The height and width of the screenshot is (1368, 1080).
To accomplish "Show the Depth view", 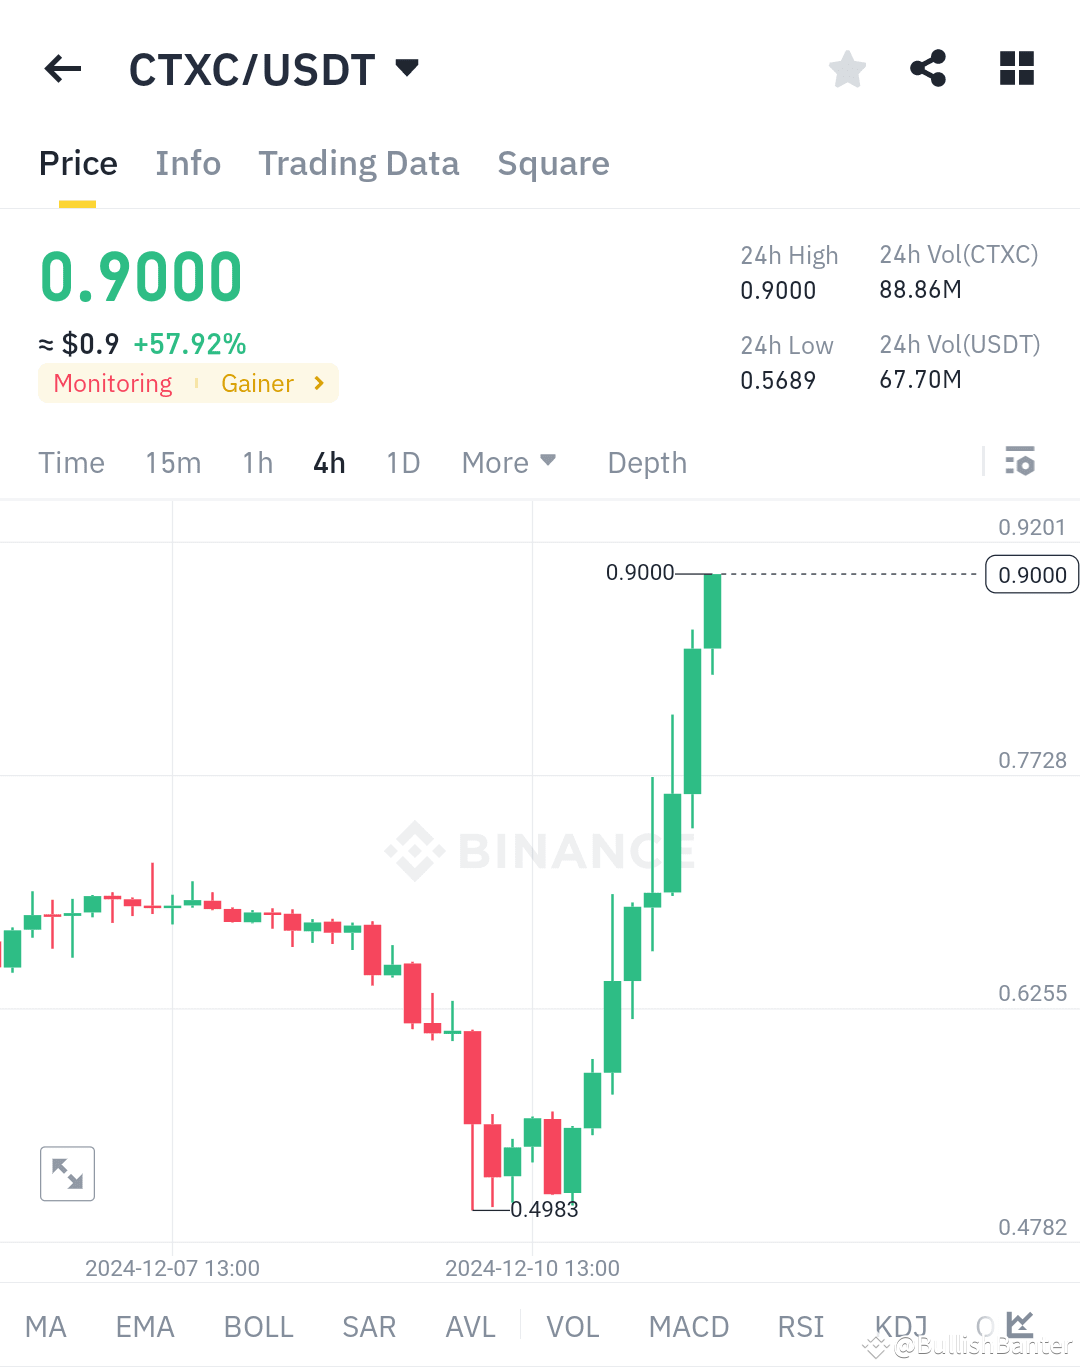I will (646, 462).
